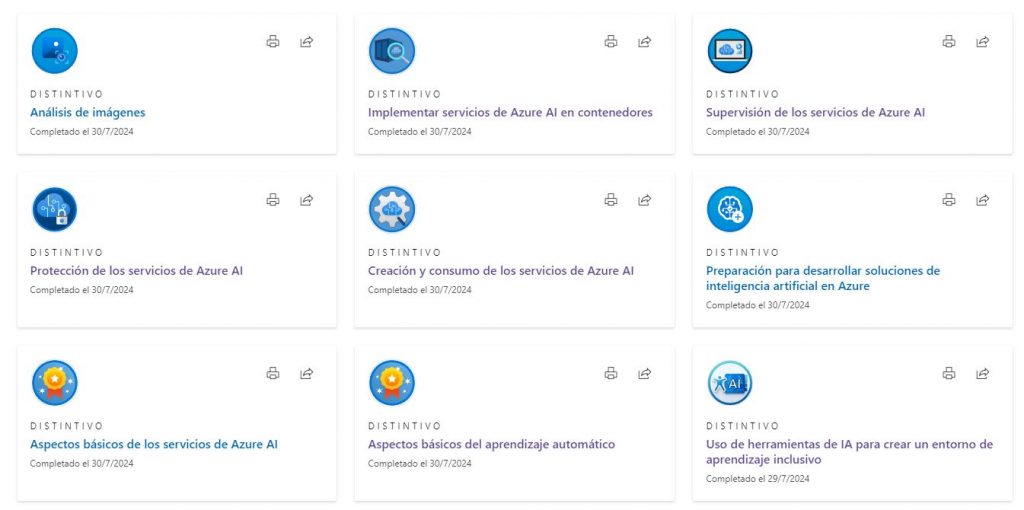
Task: Share the Análisis de imágenes badge
Action: point(307,42)
